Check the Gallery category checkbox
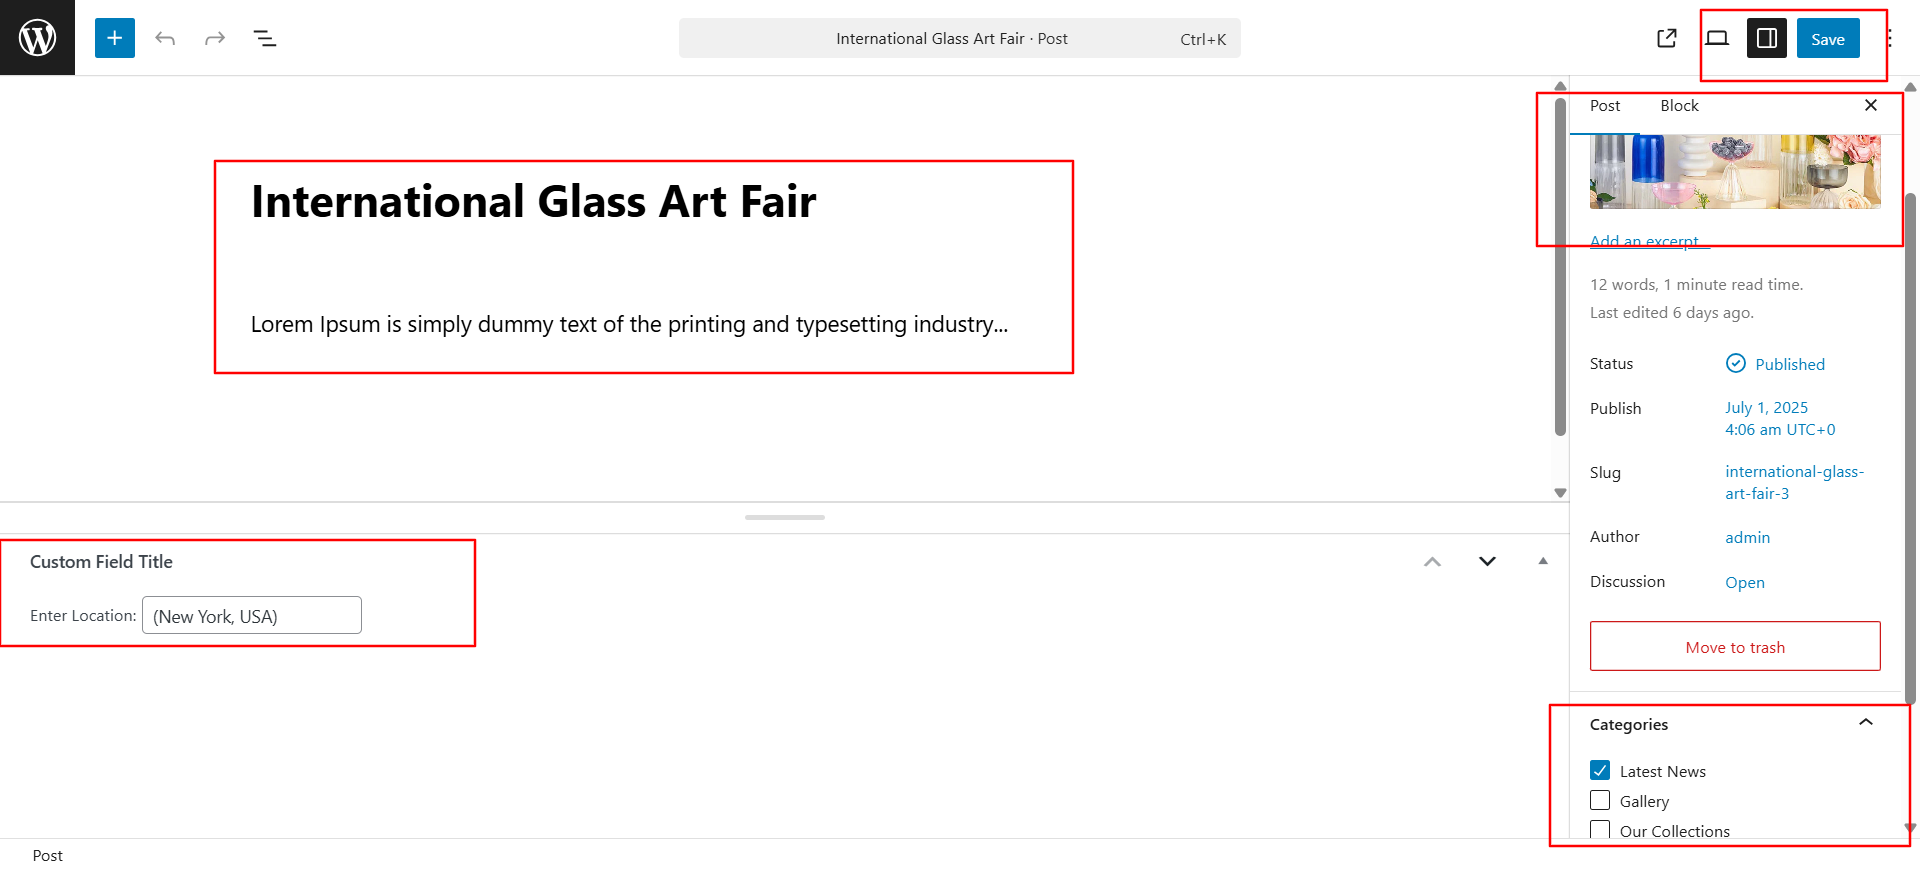Screen dimensions: 1920x869 pos(1600,801)
